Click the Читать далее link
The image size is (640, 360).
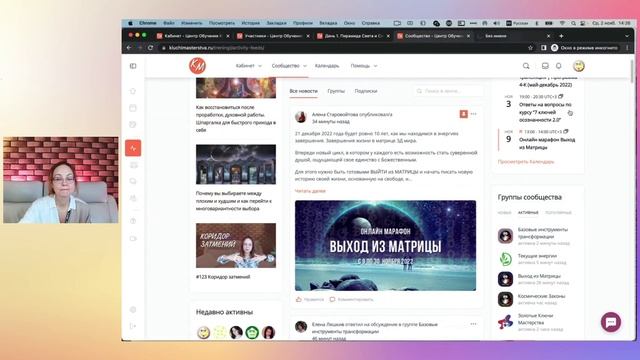click(310, 191)
